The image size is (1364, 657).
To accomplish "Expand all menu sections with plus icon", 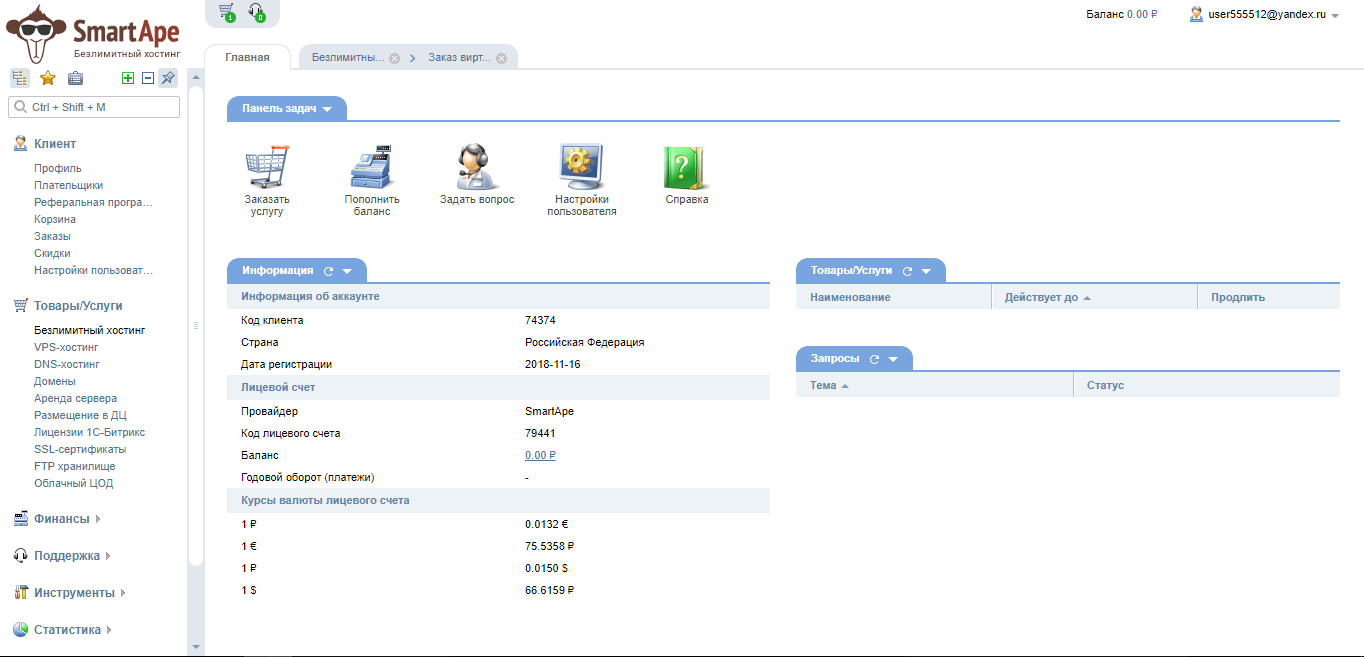I will (128, 78).
